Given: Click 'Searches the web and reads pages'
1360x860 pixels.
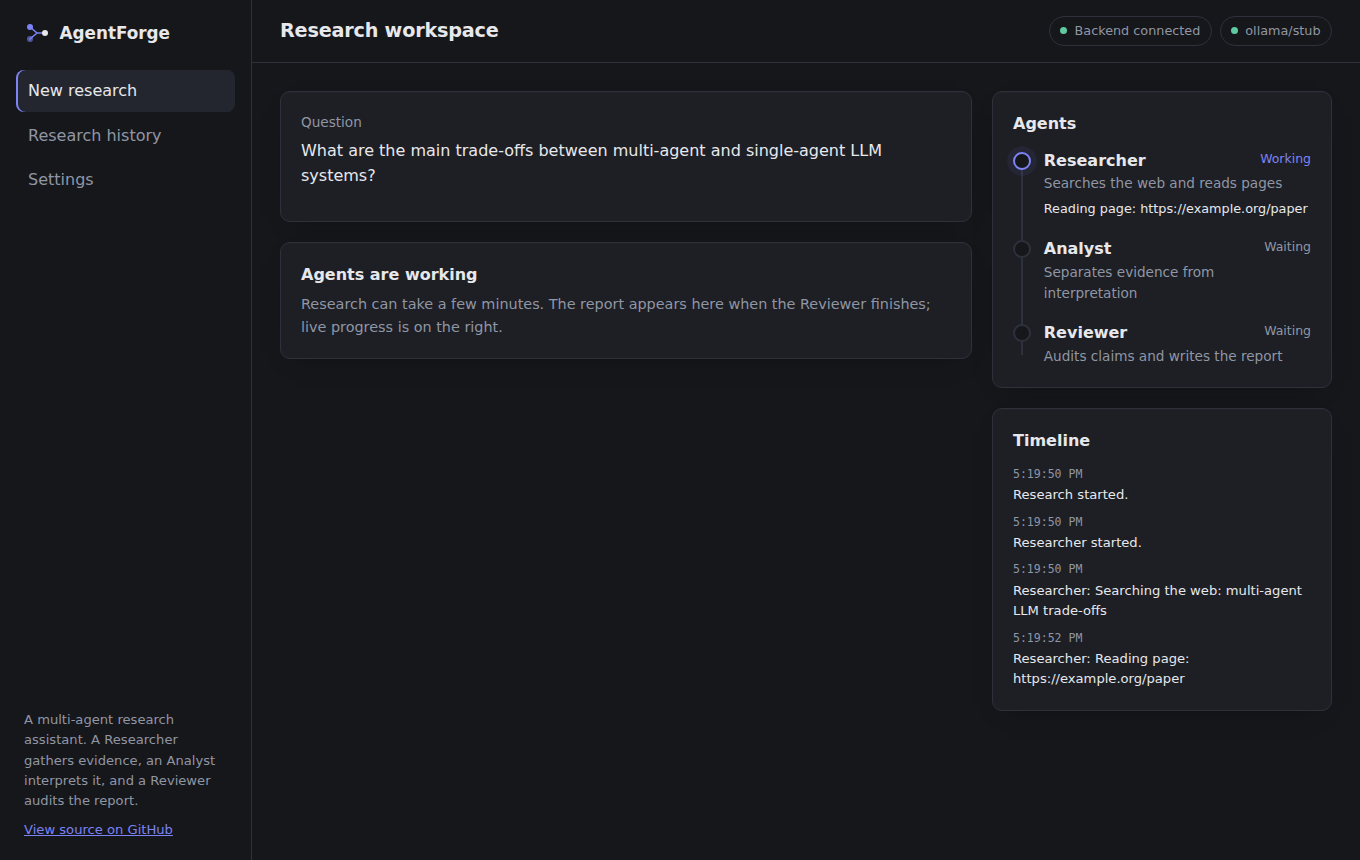Looking at the screenshot, I should [1163, 183].
